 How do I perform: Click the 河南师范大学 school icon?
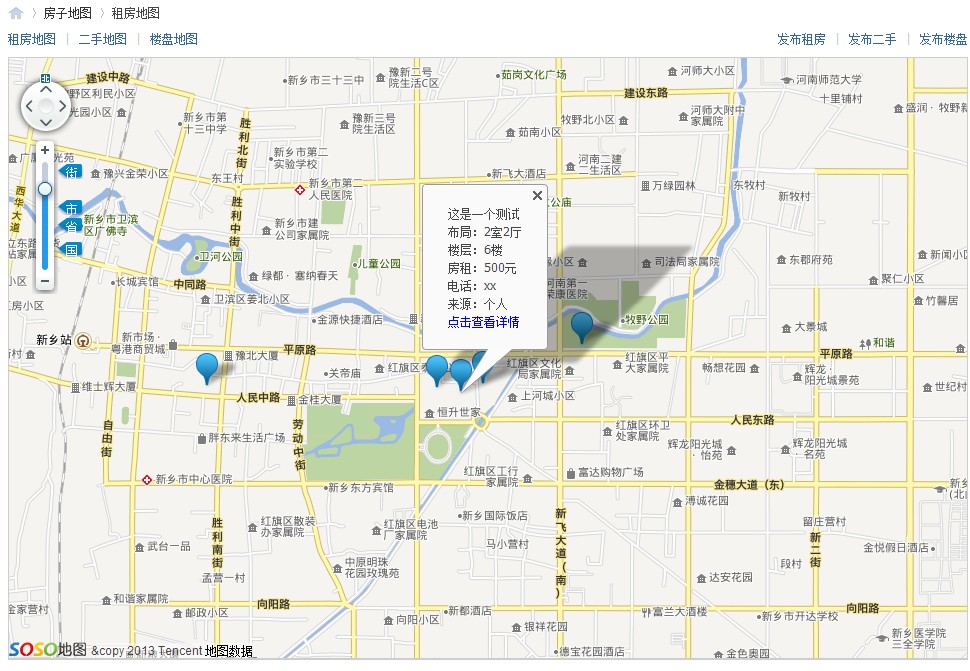[787, 80]
